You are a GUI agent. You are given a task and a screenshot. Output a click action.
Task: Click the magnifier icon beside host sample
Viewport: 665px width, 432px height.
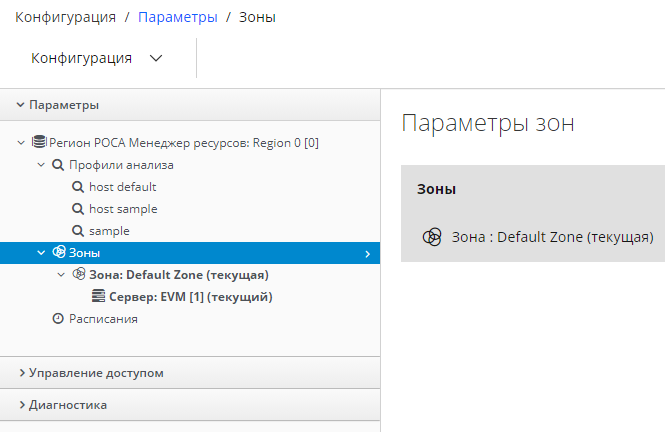click(x=78, y=208)
